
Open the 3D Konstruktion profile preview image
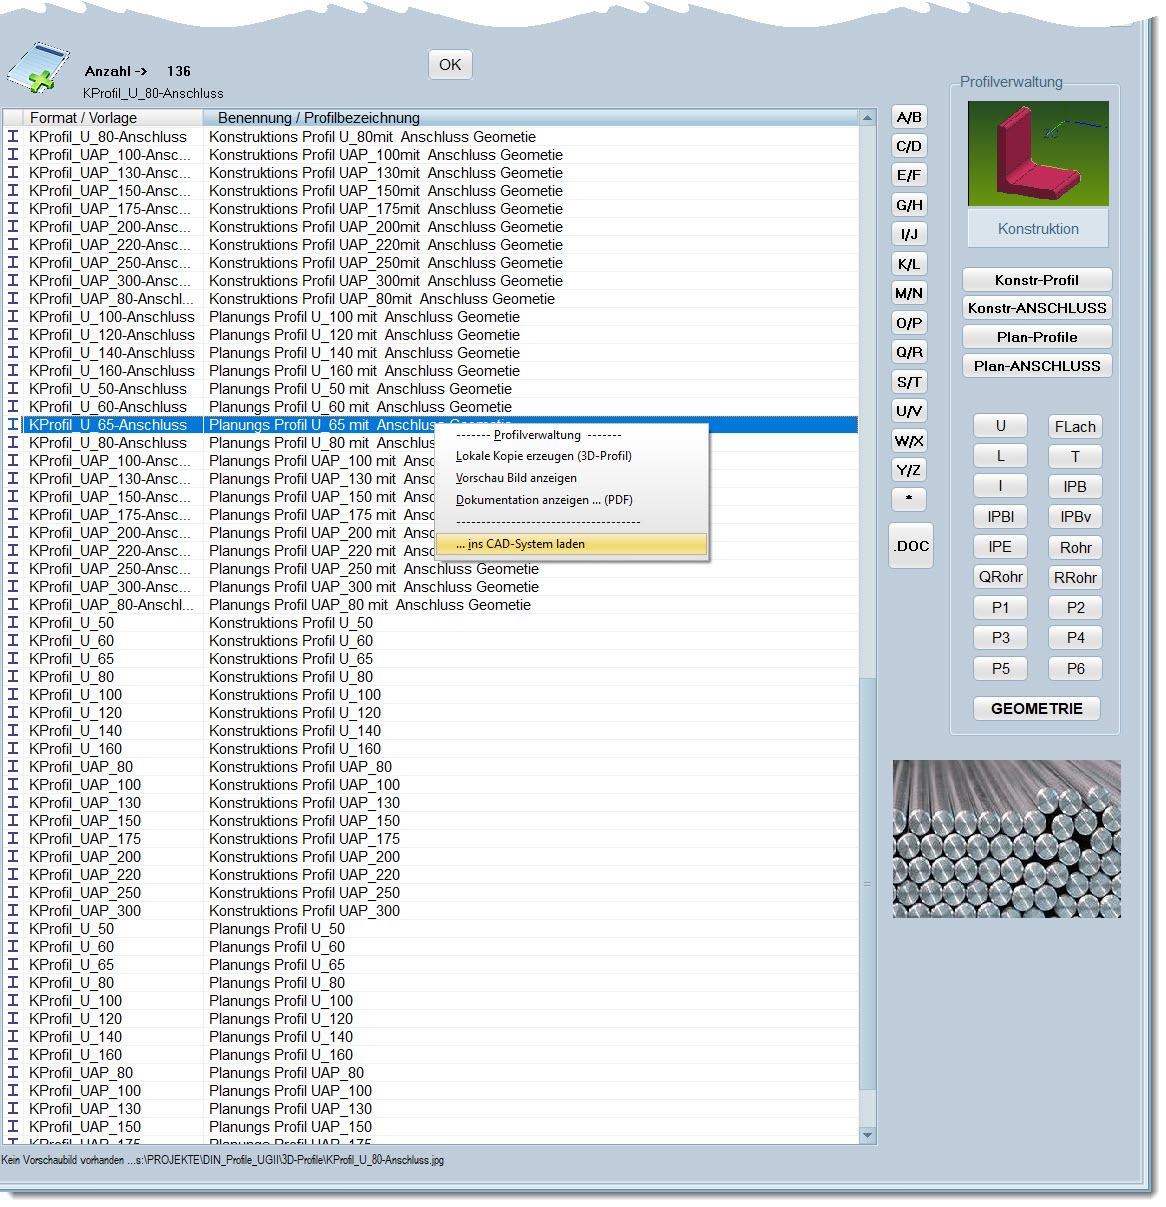pyautogui.click(x=1038, y=153)
